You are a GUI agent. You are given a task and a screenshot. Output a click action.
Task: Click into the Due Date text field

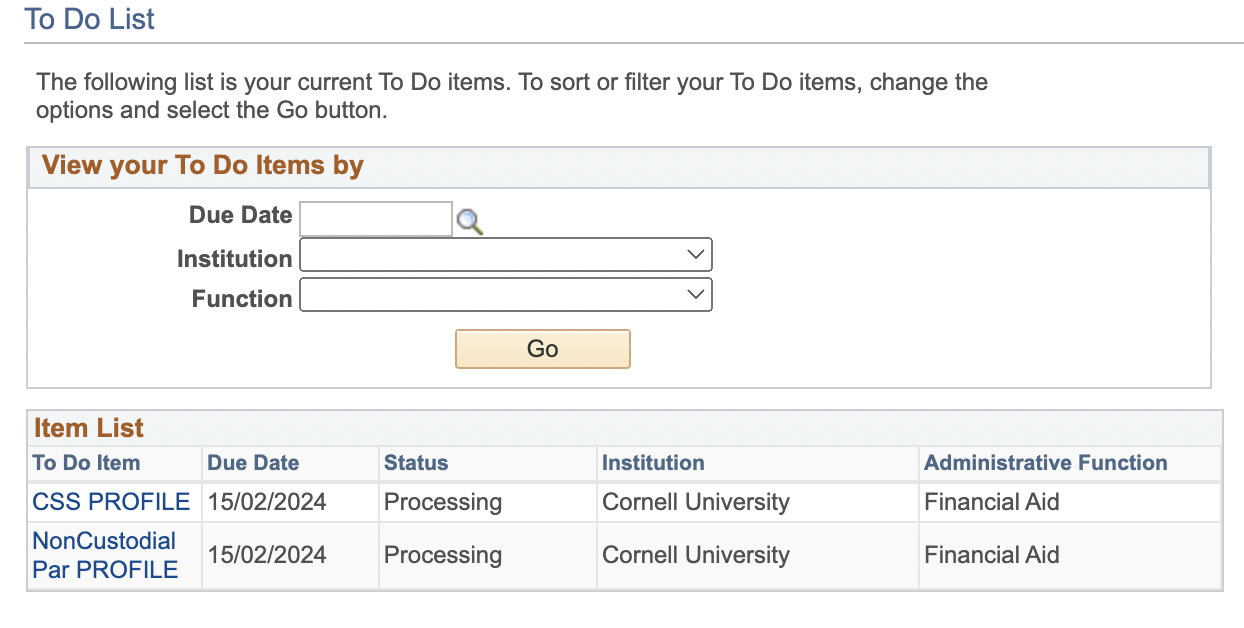point(376,219)
